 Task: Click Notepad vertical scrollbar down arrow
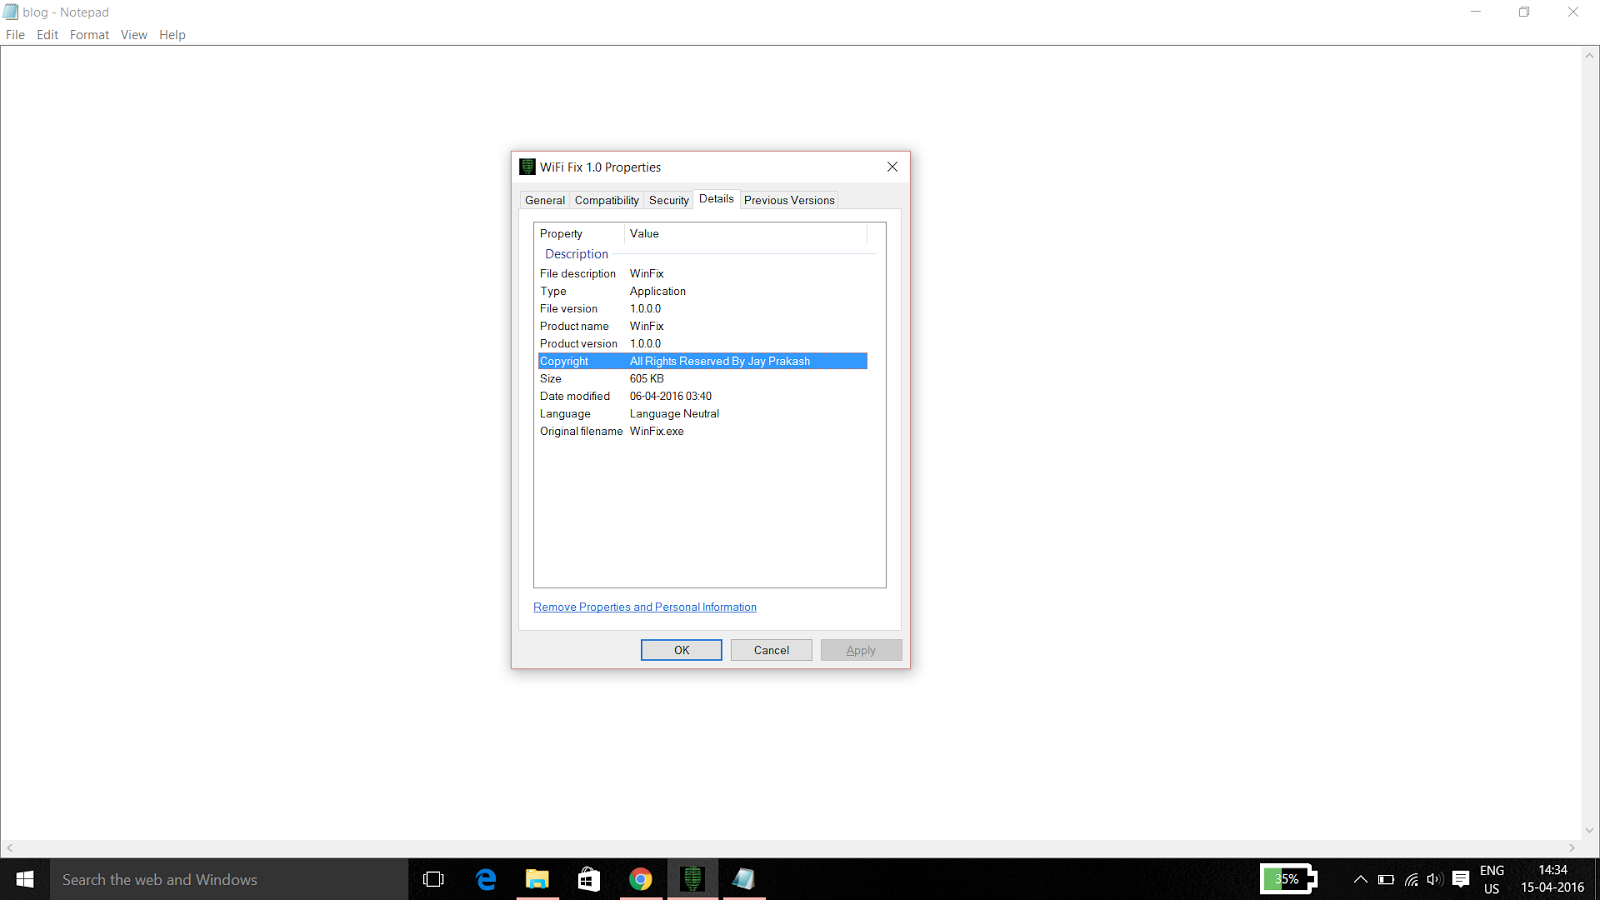(1589, 830)
